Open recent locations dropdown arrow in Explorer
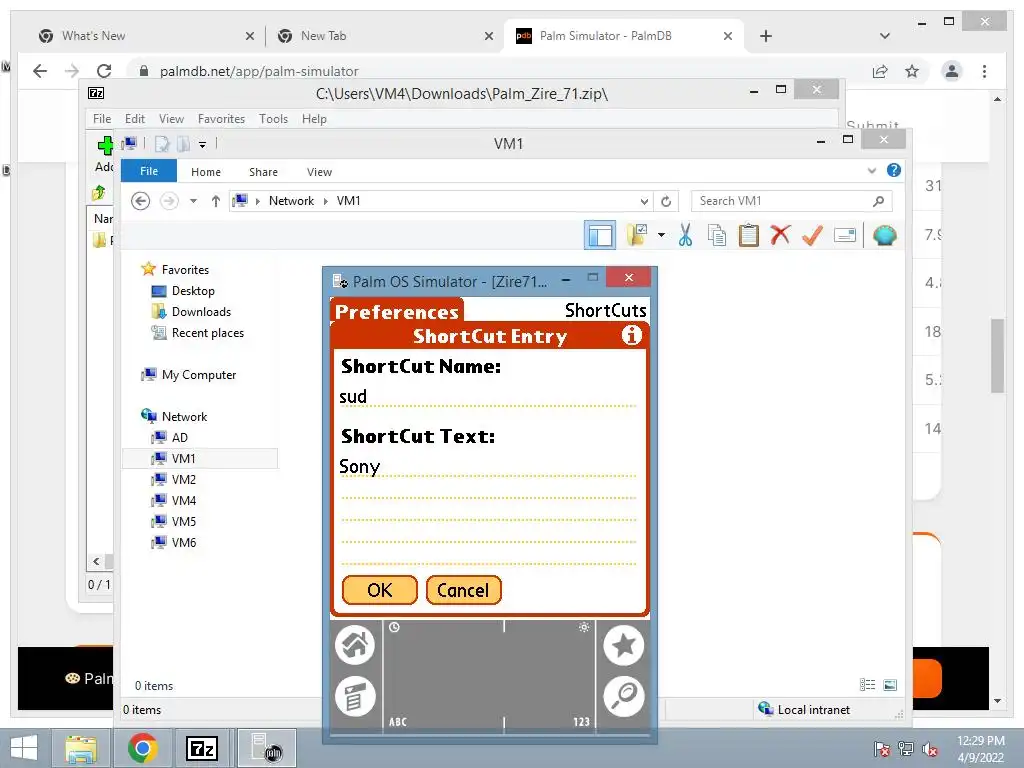The height and width of the screenshot is (768, 1024). (x=193, y=201)
